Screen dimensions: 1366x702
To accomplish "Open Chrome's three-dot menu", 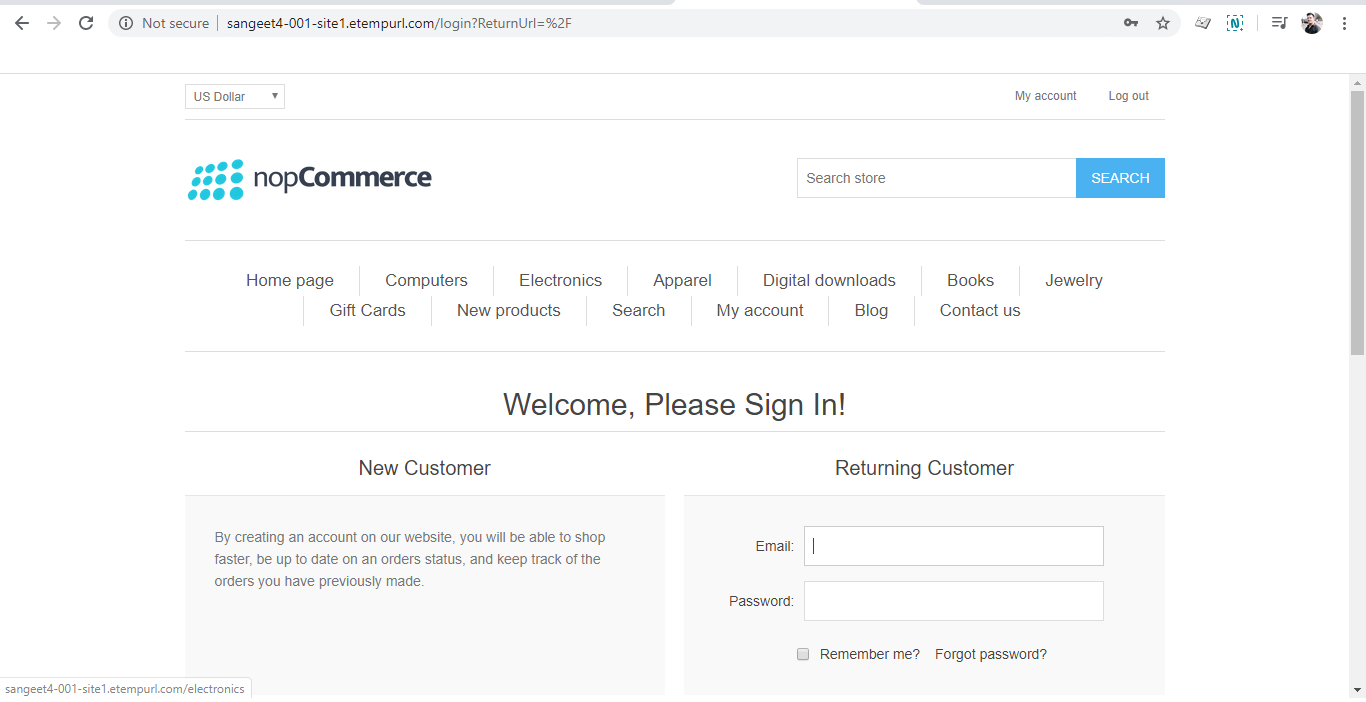I will [1344, 23].
